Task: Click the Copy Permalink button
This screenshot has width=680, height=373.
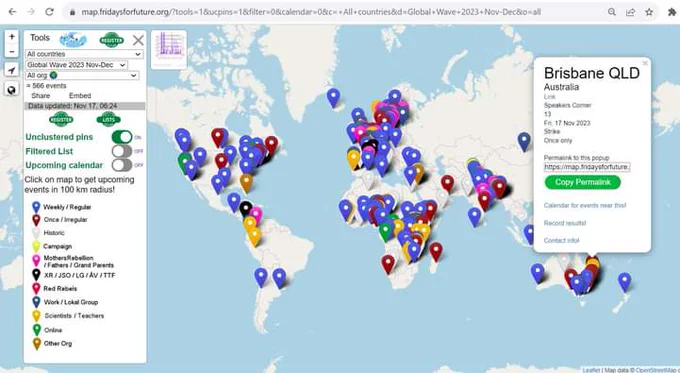Action: [x=582, y=182]
